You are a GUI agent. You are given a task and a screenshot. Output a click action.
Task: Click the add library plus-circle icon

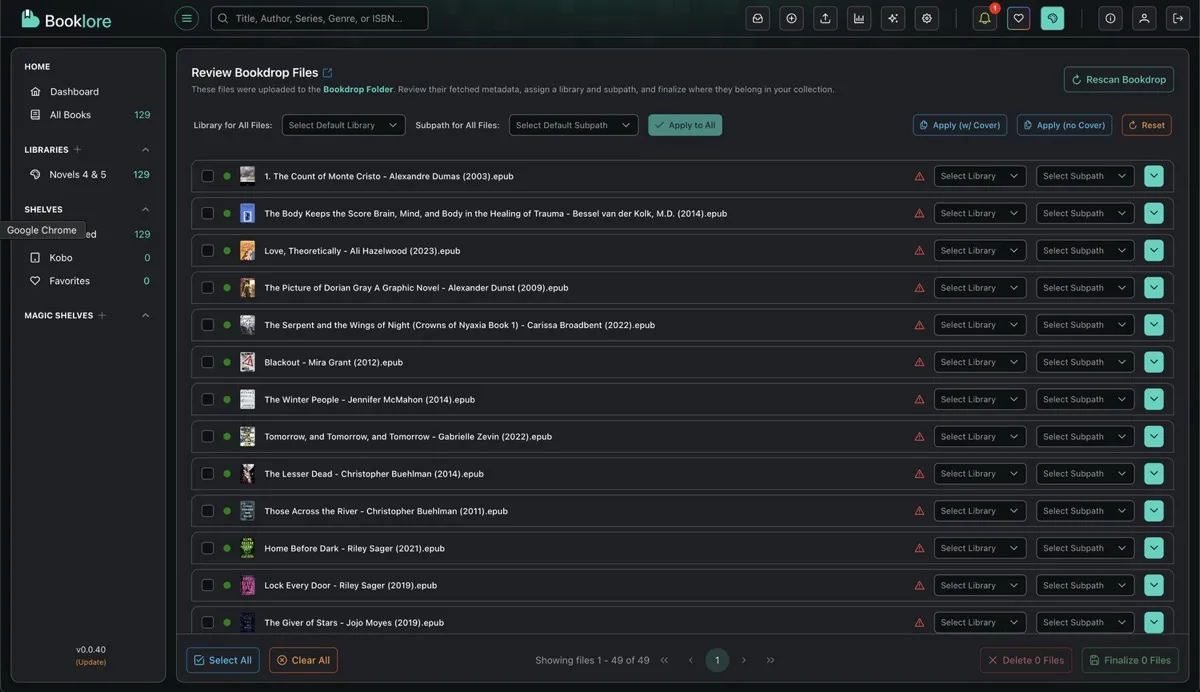click(x=792, y=18)
